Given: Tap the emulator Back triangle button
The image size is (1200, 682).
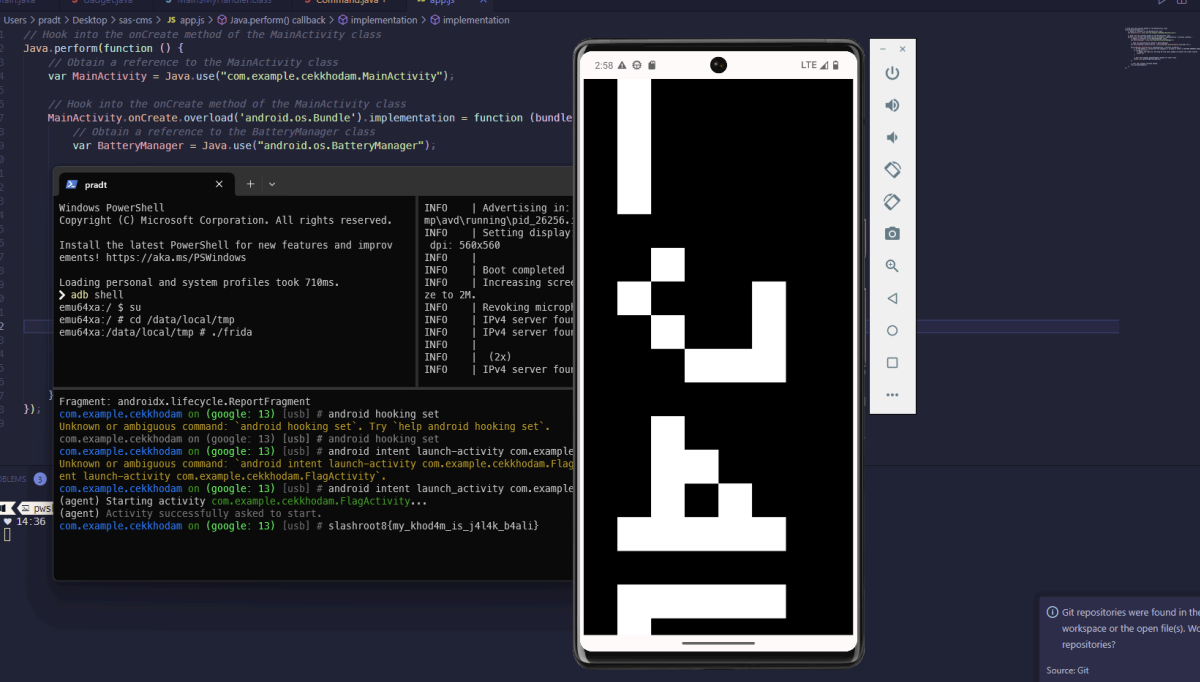Looking at the screenshot, I should pyautogui.click(x=892, y=298).
